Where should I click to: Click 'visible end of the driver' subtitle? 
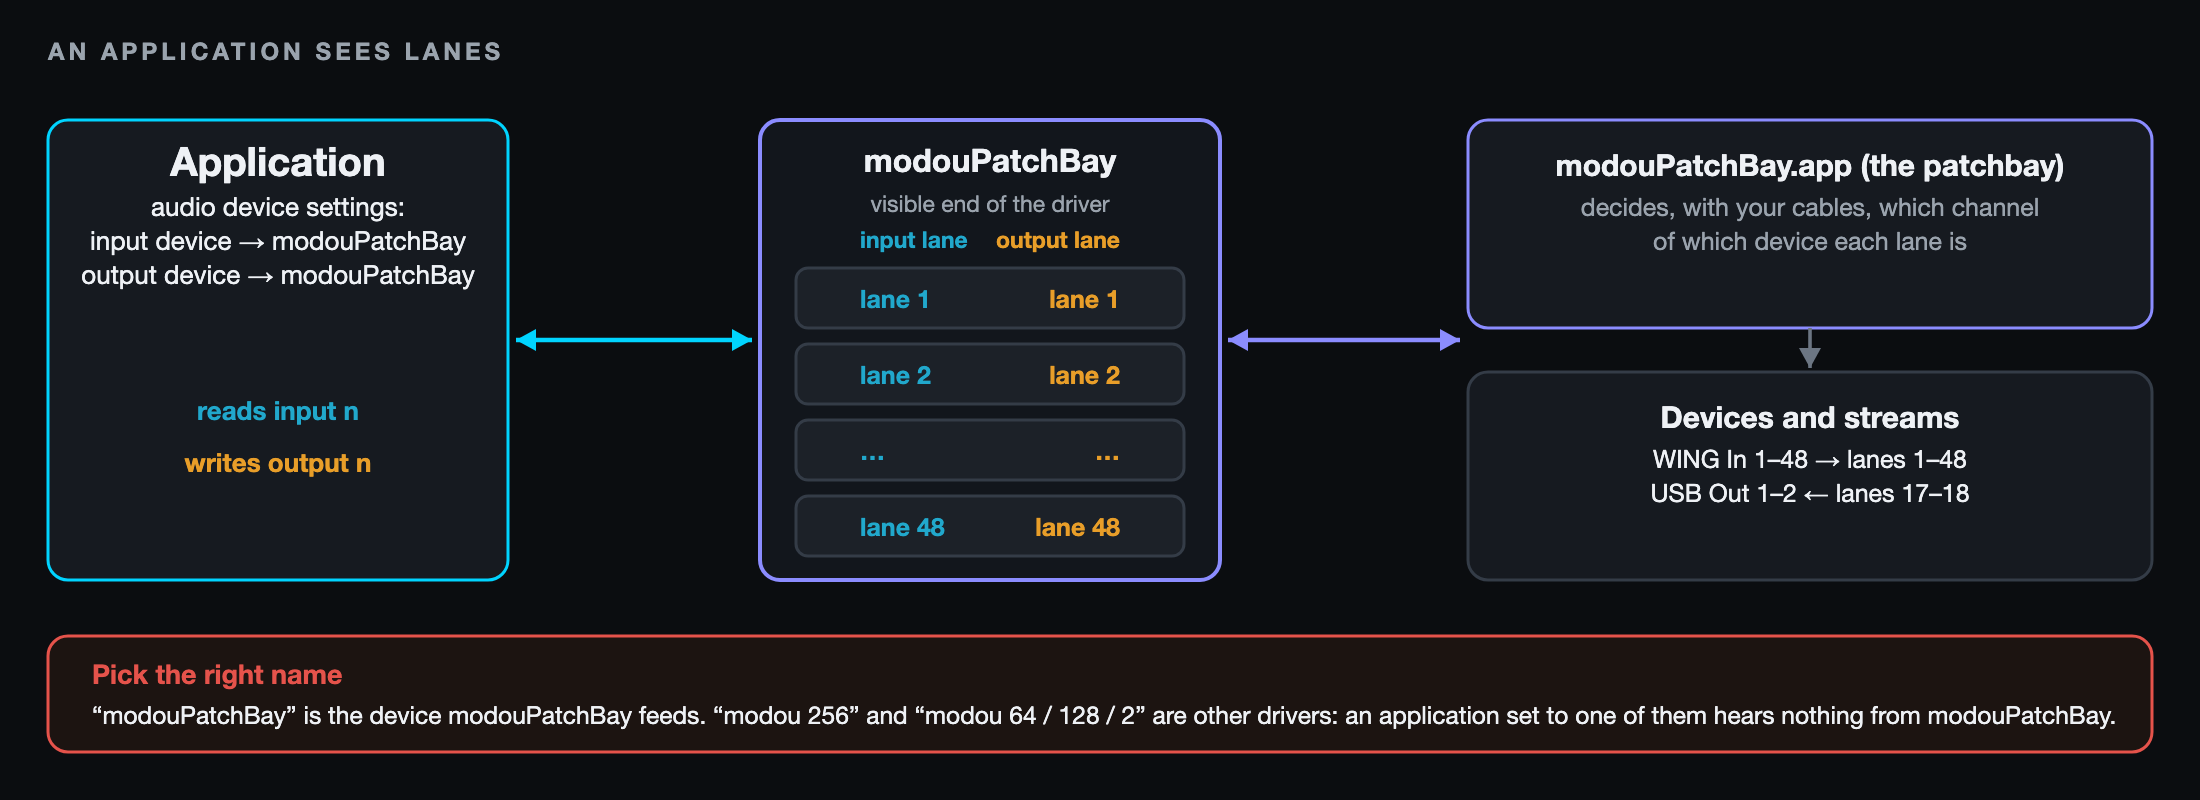tap(990, 204)
